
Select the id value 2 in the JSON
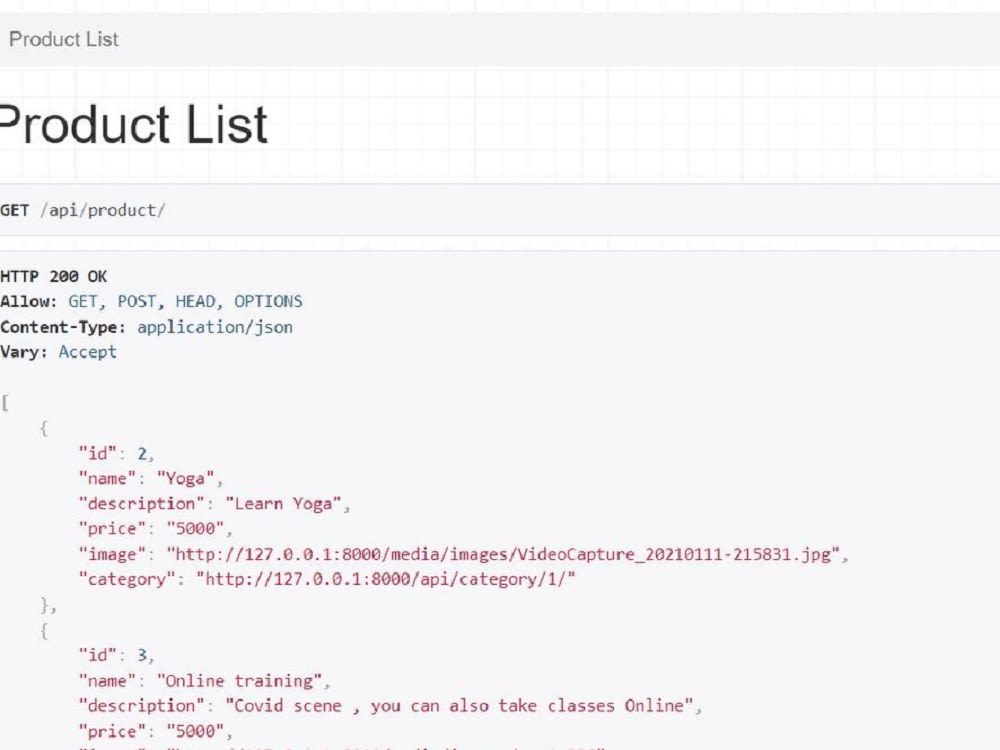(x=142, y=453)
